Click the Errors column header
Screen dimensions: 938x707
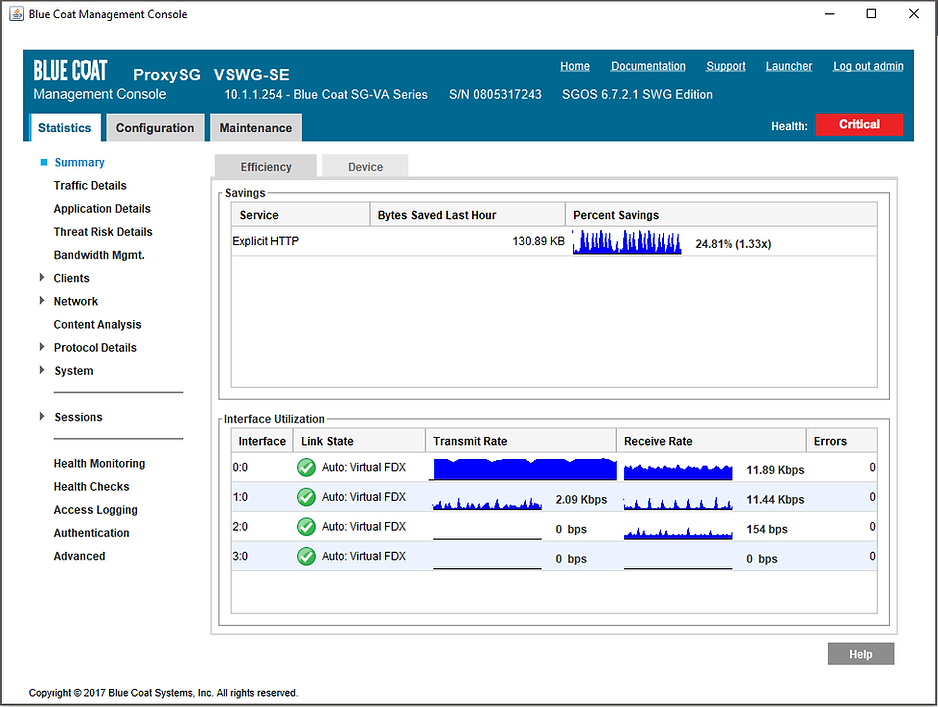click(842, 441)
